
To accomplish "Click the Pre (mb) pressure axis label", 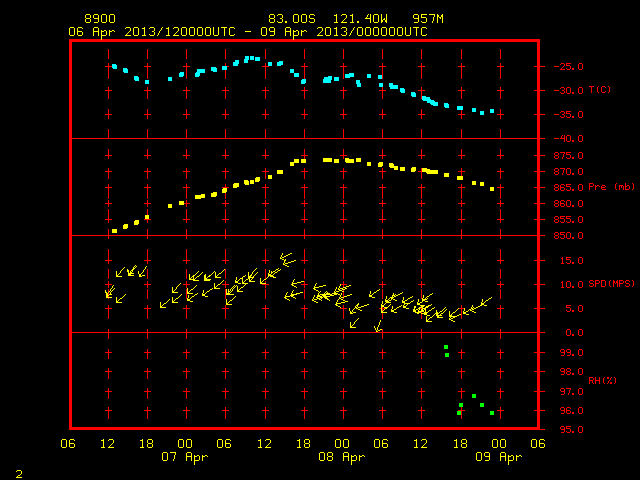I will (611, 187).
